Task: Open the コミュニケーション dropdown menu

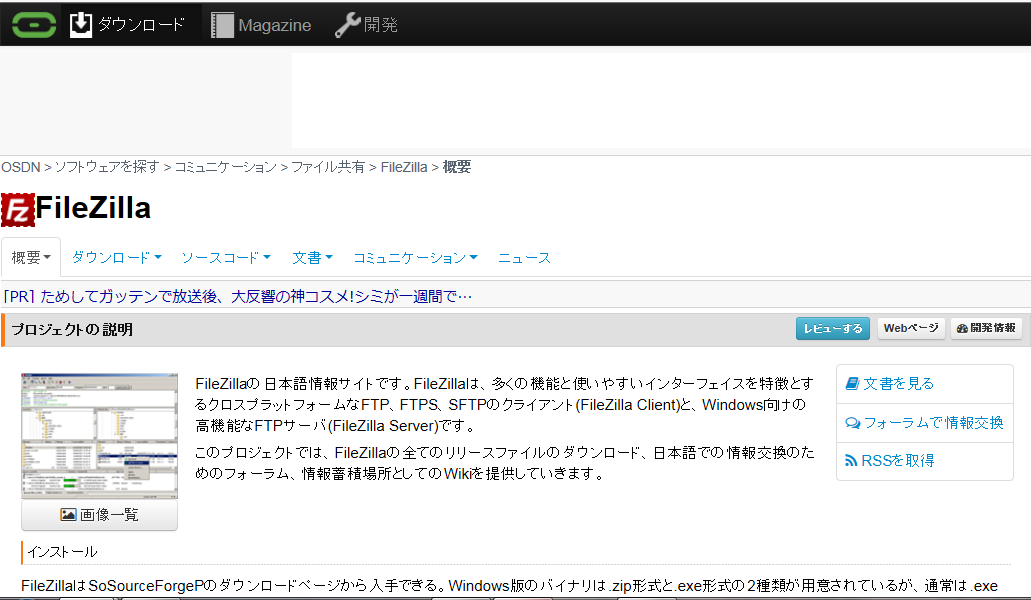Action: point(415,257)
